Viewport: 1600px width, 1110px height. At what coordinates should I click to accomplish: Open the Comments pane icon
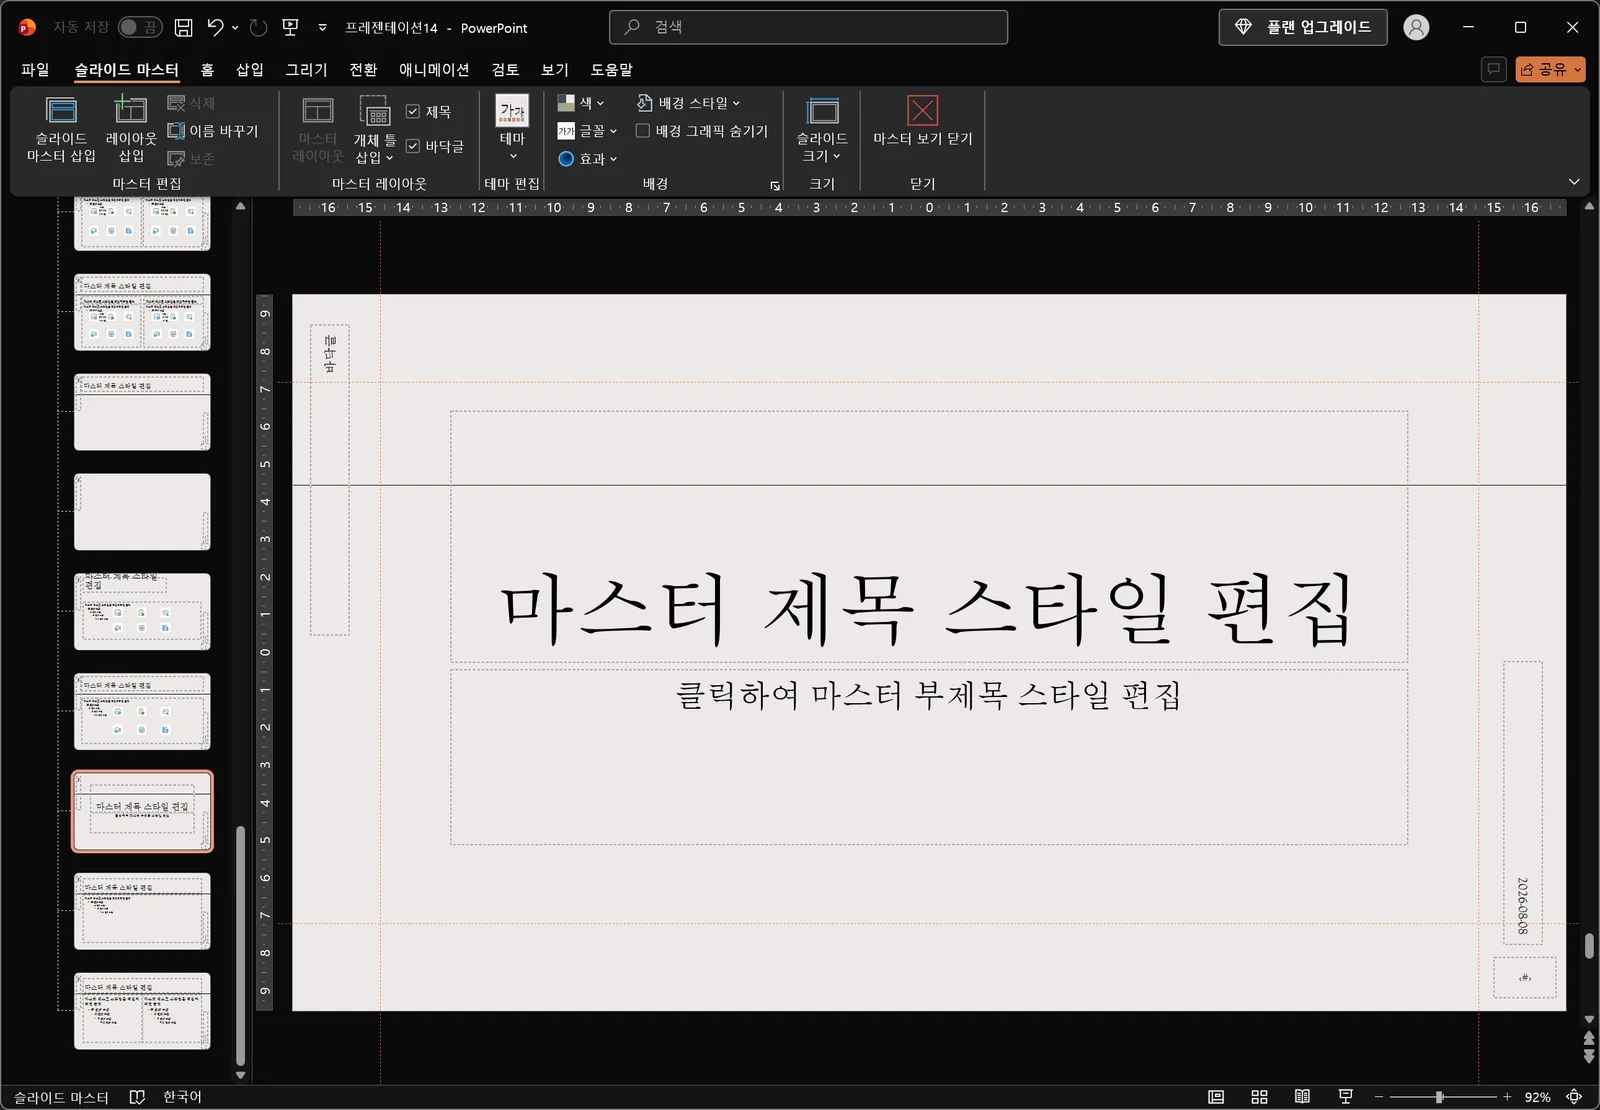[x=1494, y=69]
